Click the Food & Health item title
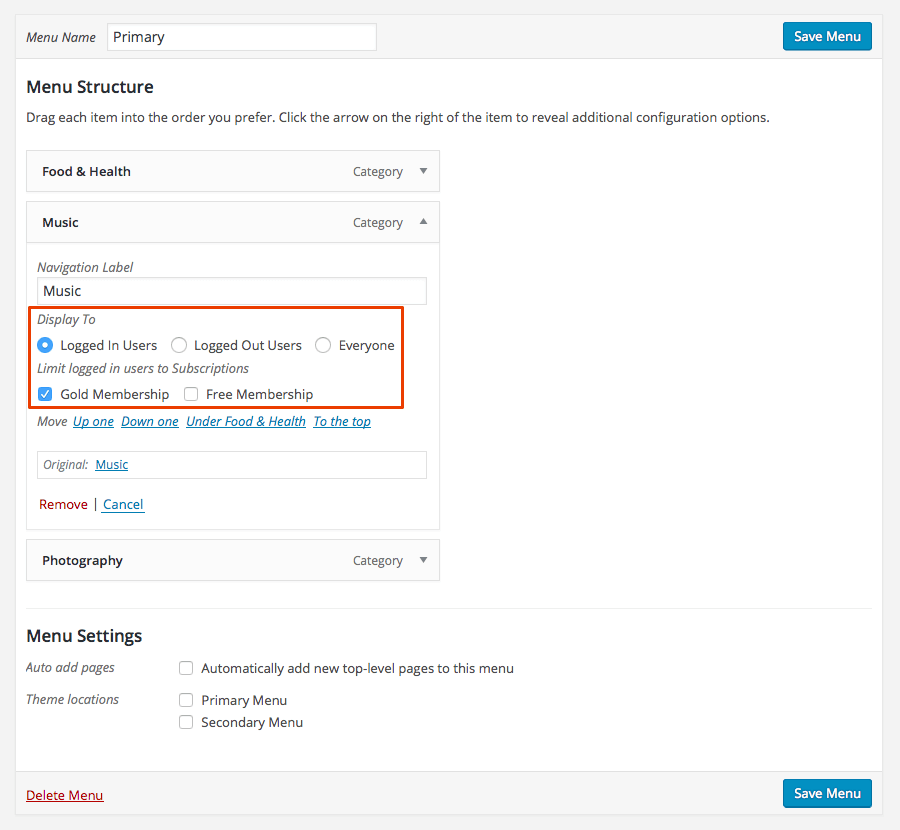This screenshot has width=900, height=830. (x=86, y=172)
